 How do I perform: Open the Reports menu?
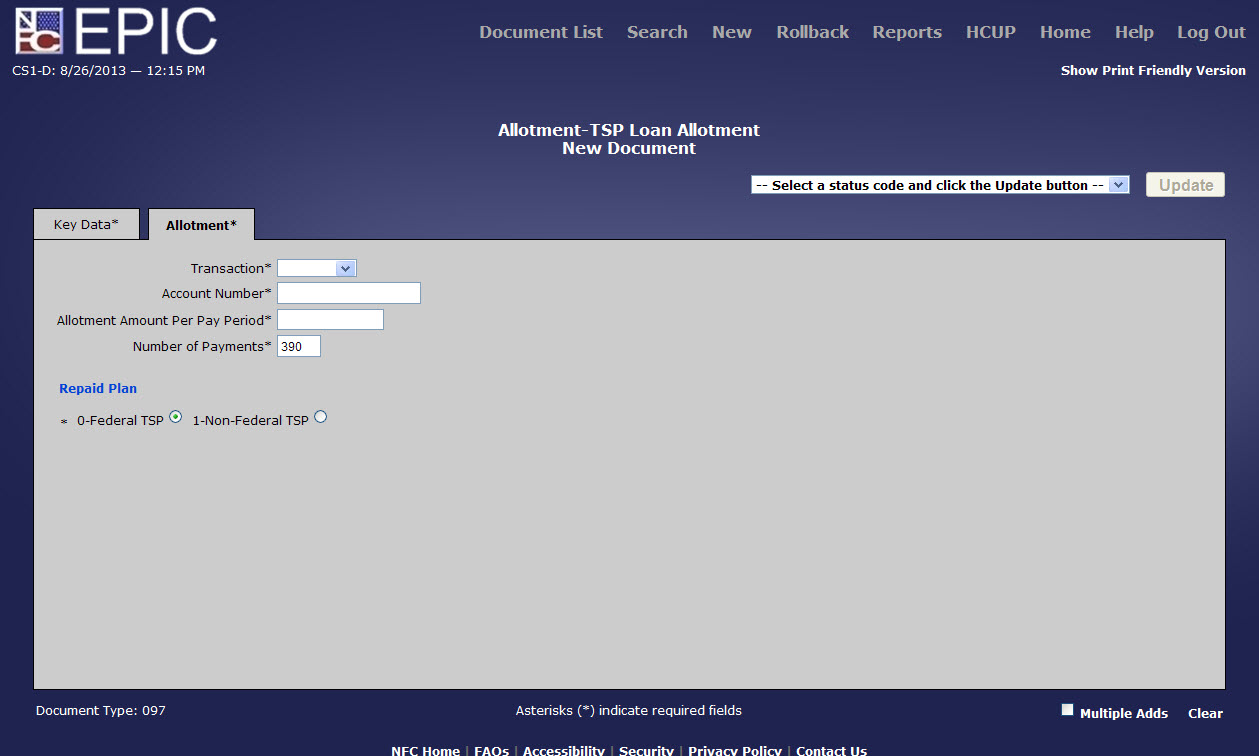(x=906, y=32)
